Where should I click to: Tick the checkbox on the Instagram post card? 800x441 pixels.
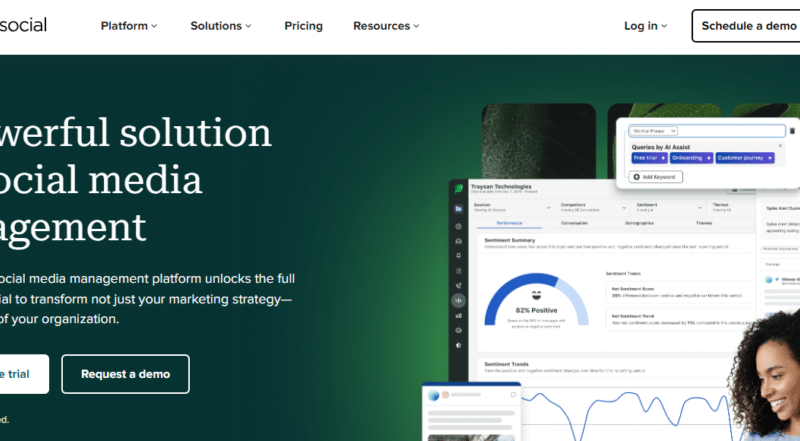point(514,396)
